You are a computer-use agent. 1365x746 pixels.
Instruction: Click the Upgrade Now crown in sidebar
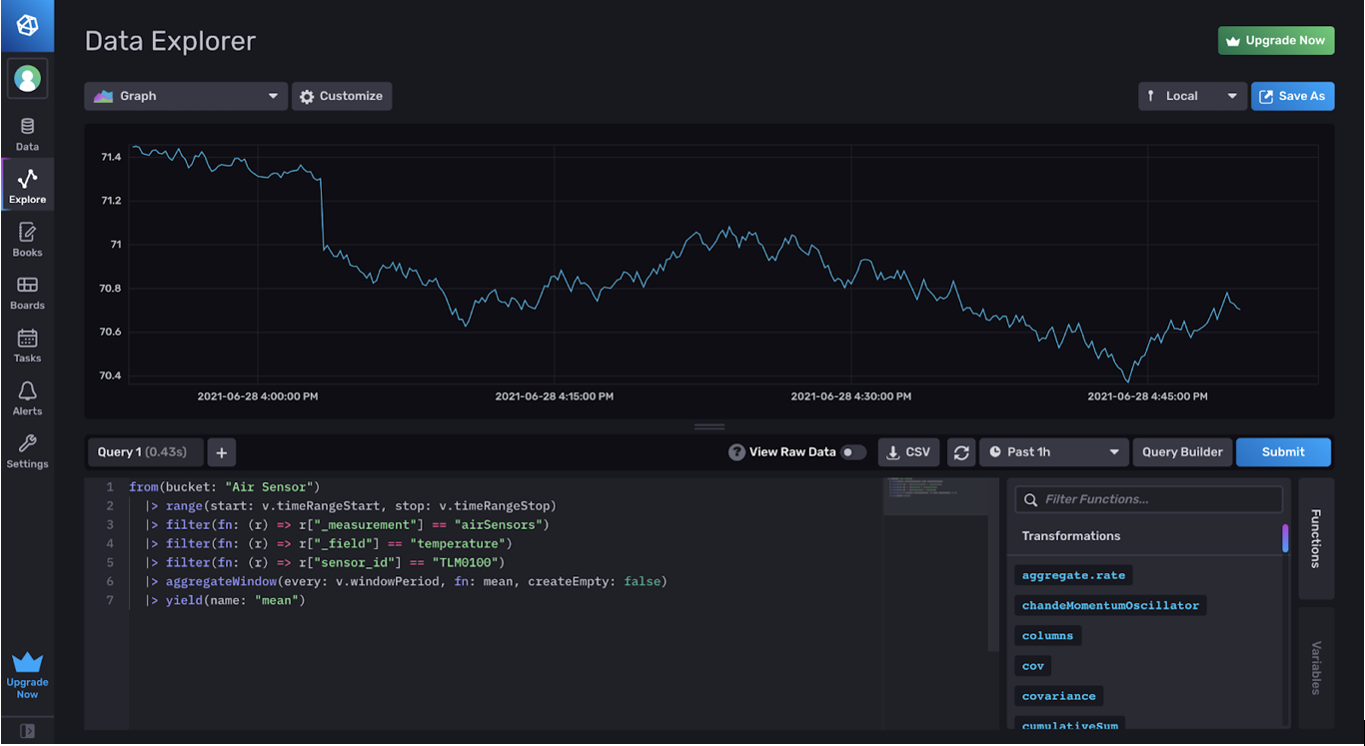click(27, 675)
